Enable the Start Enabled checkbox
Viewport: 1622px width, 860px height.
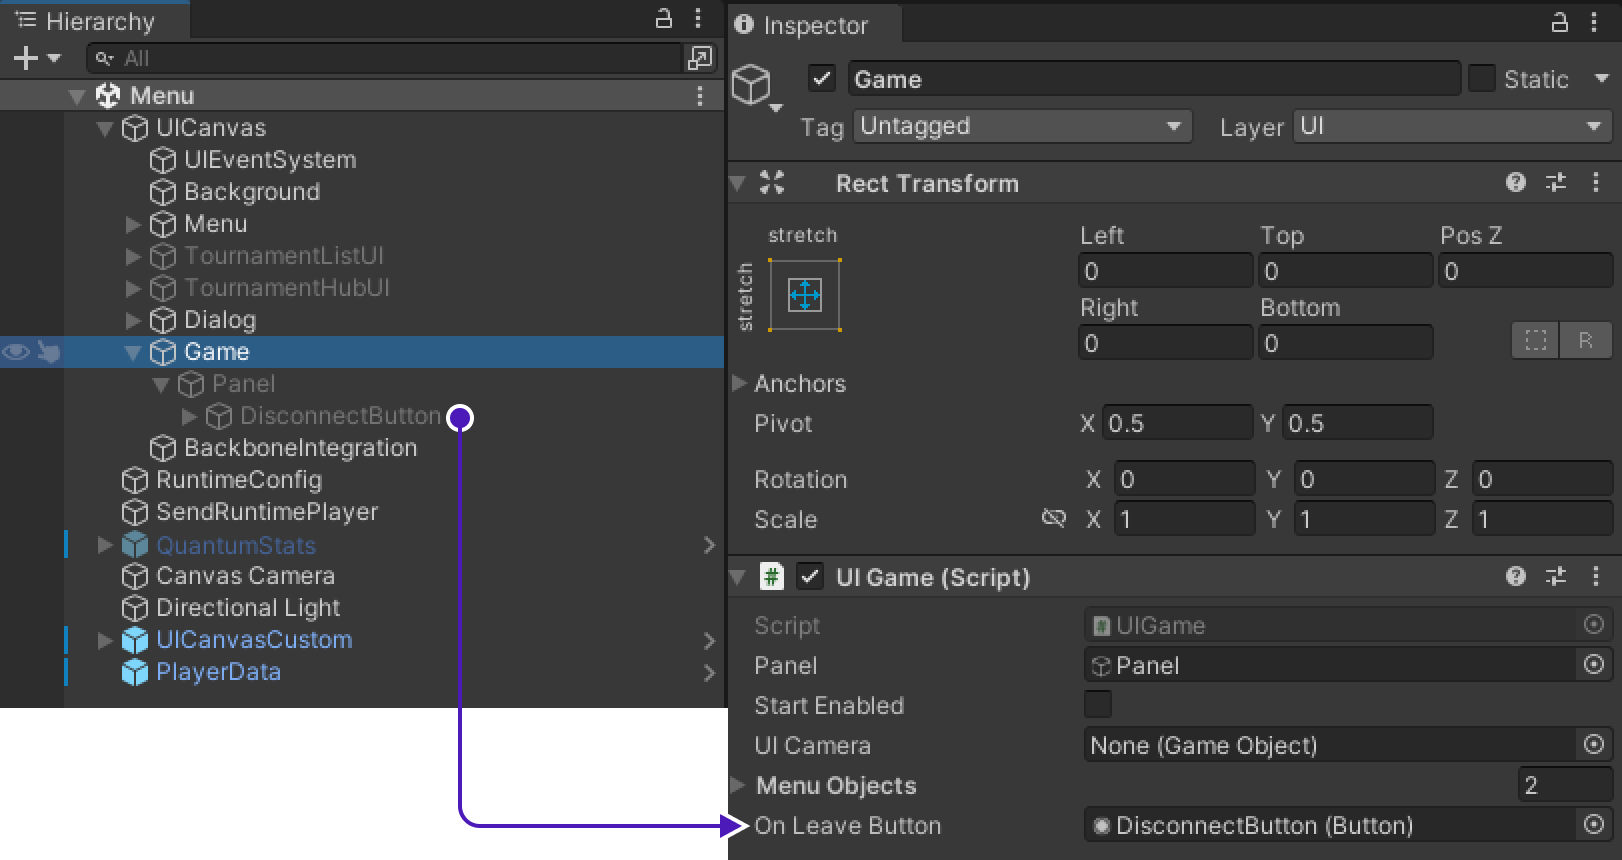[1097, 704]
